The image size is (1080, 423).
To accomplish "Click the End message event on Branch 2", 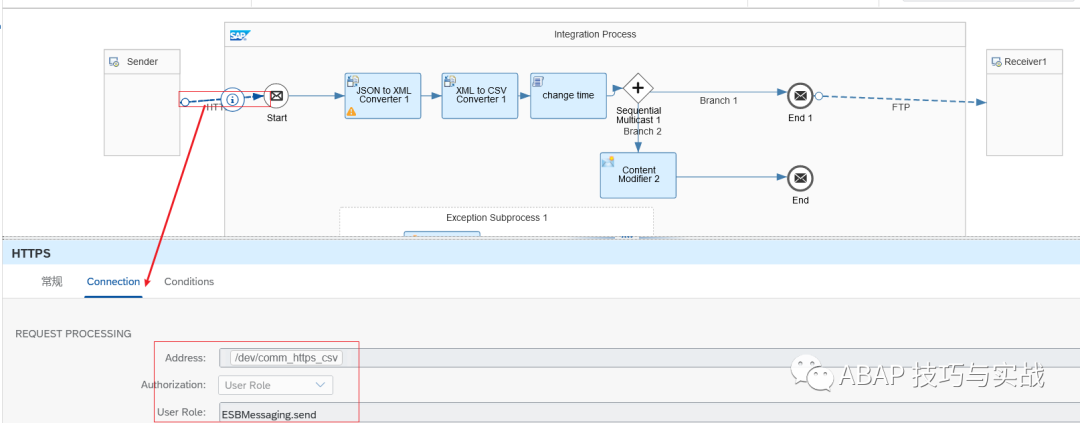I will point(799,178).
